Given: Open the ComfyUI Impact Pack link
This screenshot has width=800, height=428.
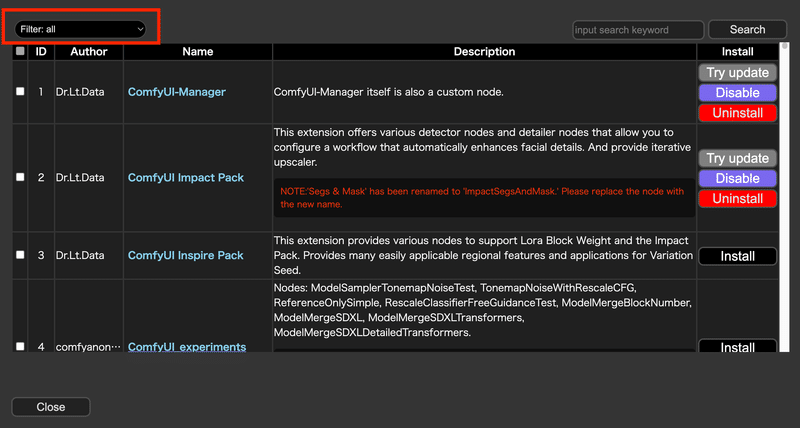Looking at the screenshot, I should (186, 178).
